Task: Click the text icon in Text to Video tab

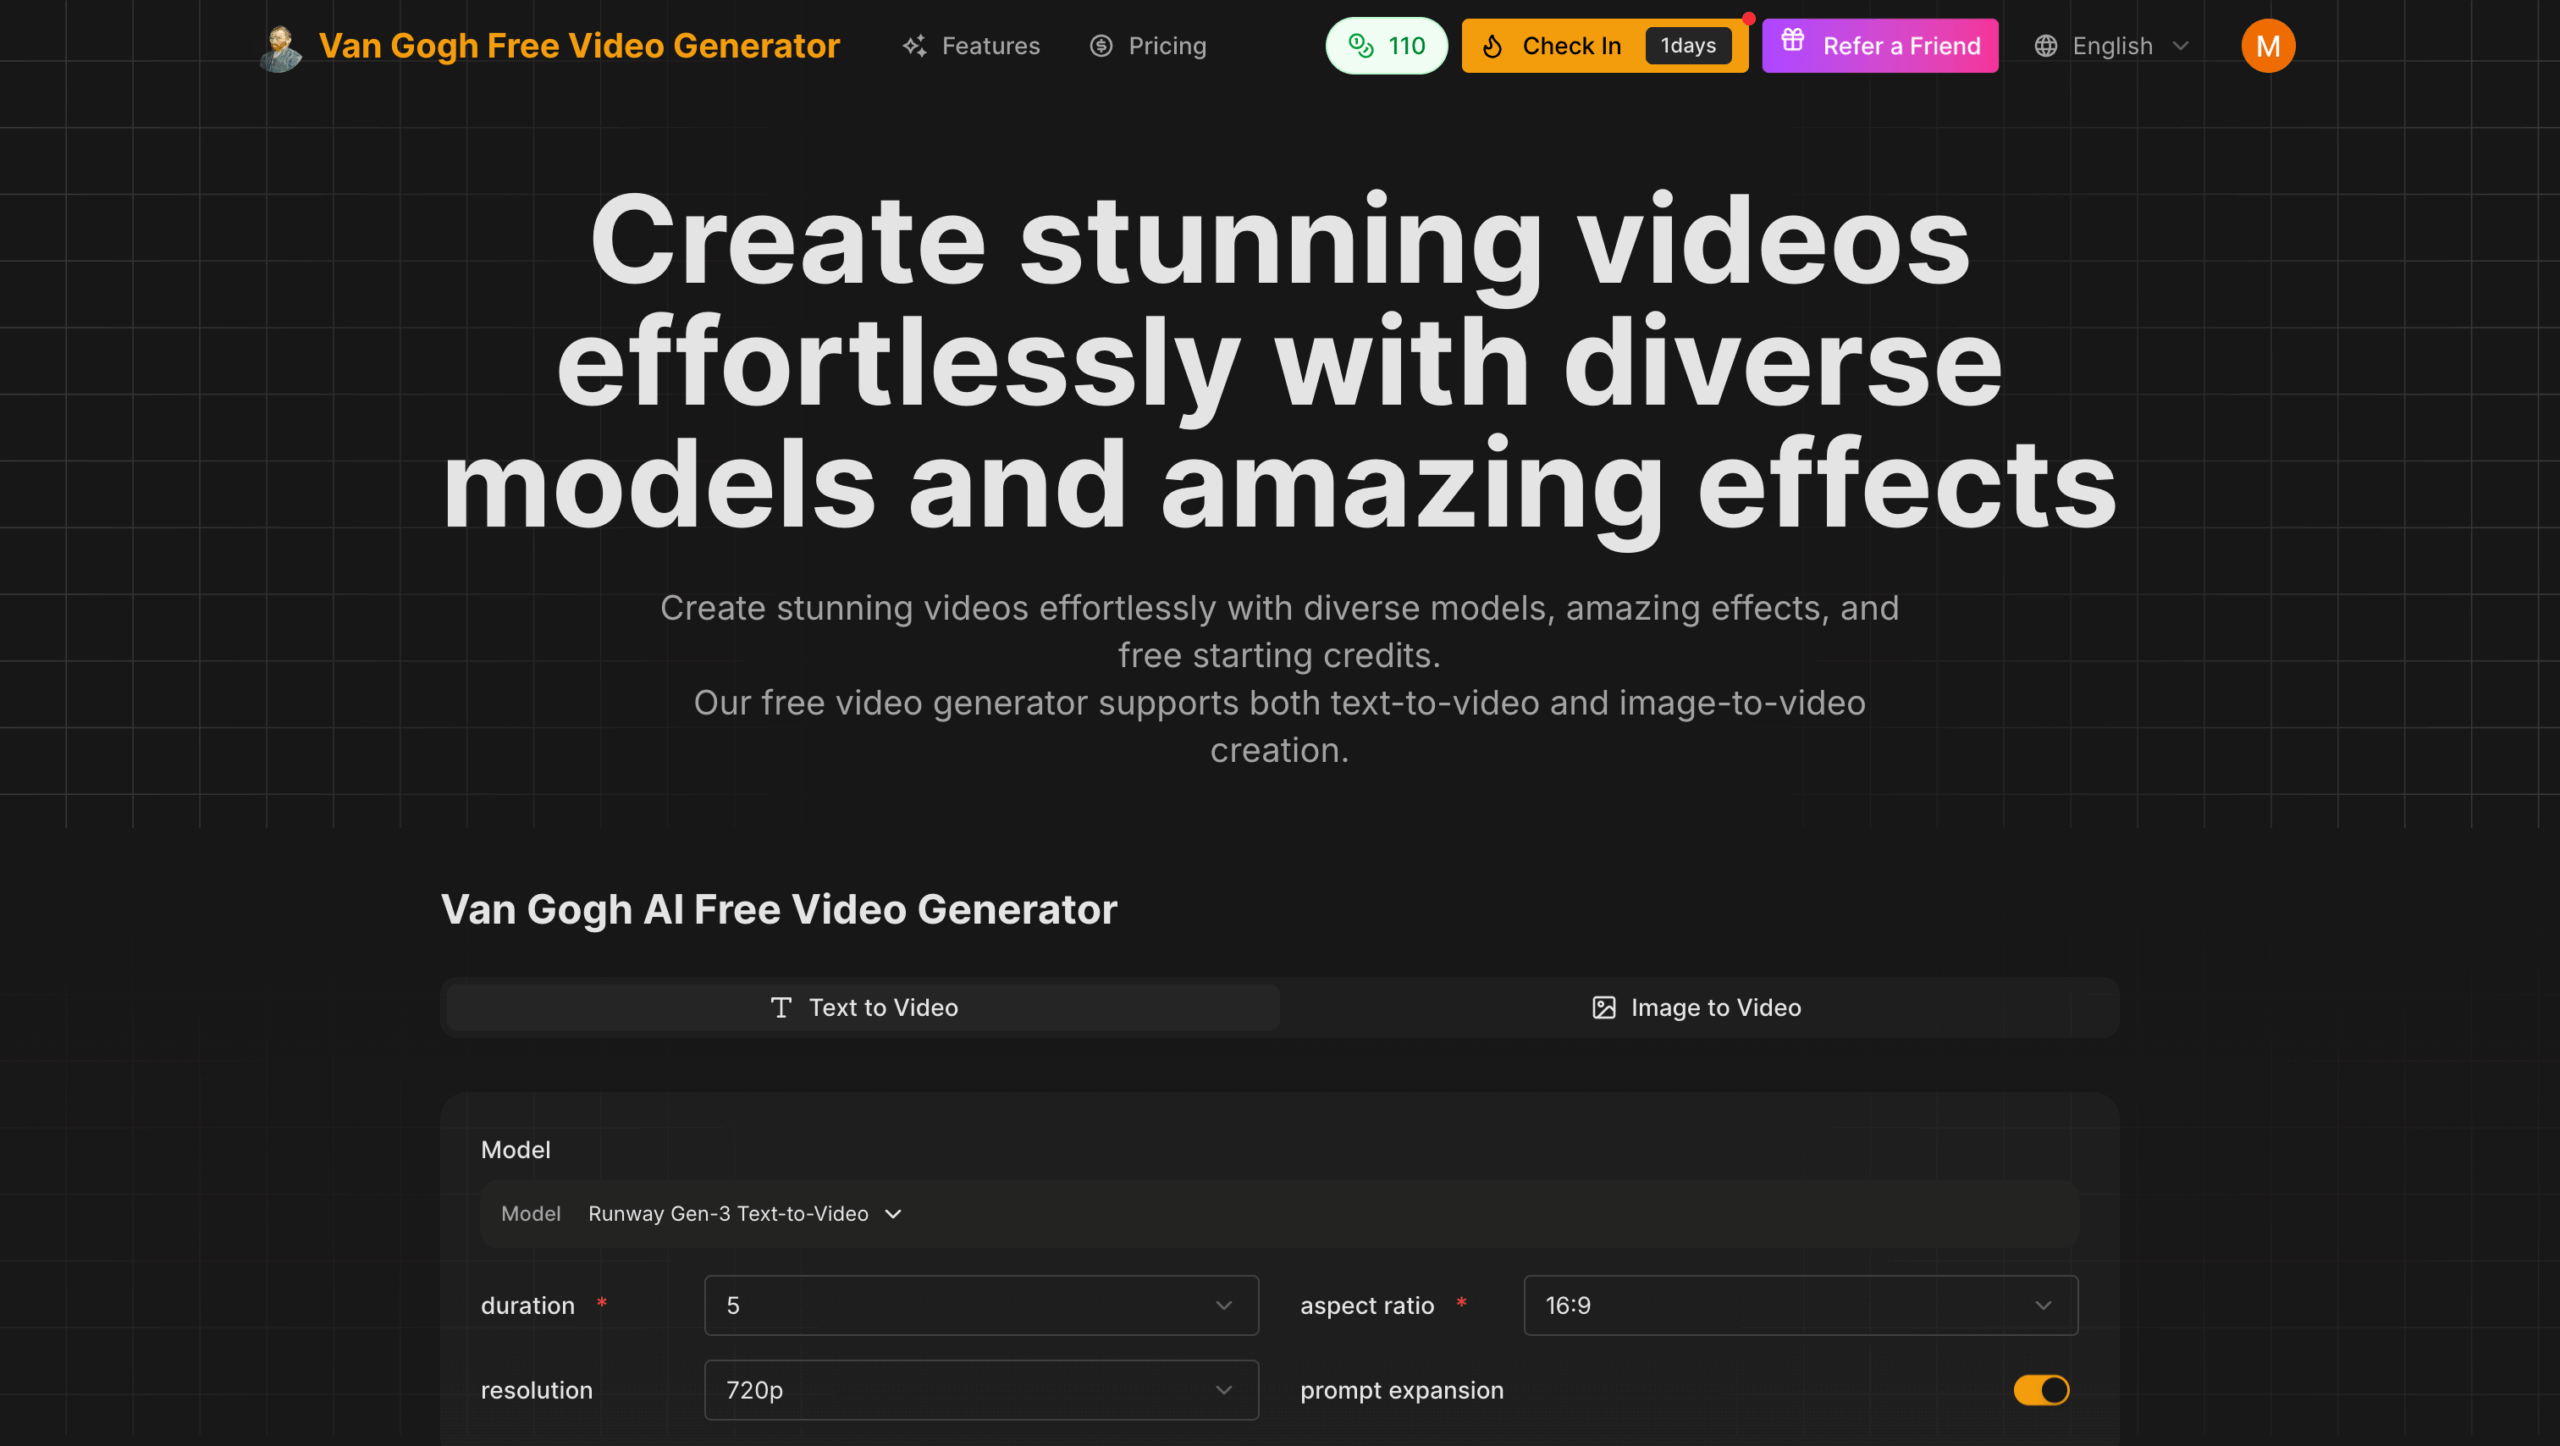Action: (x=780, y=1008)
